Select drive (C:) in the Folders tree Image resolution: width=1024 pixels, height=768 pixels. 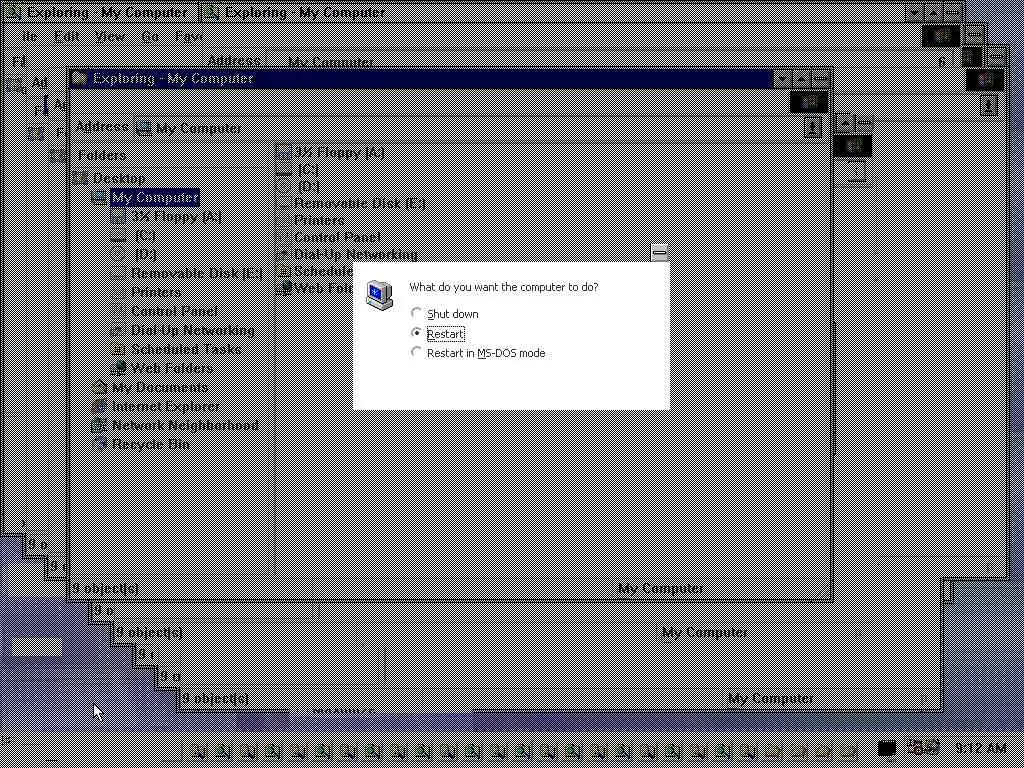coord(144,235)
